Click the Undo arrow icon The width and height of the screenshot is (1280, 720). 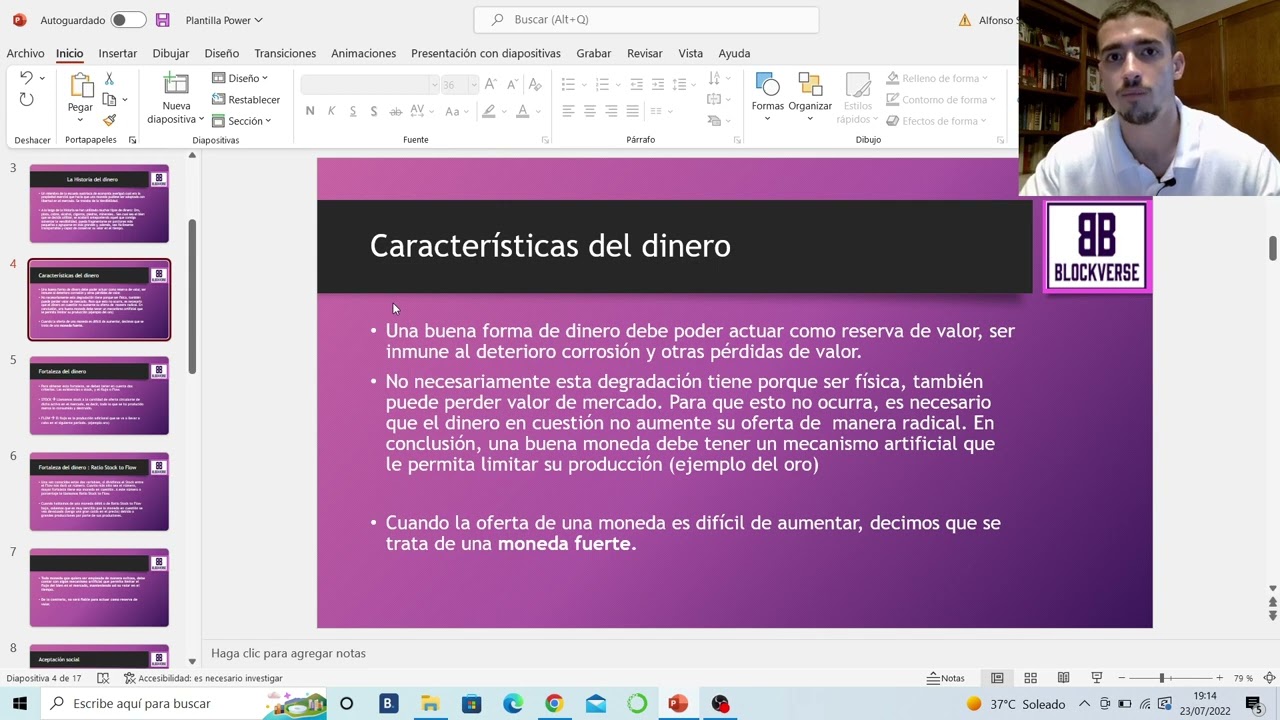pyautogui.click(x=26, y=78)
